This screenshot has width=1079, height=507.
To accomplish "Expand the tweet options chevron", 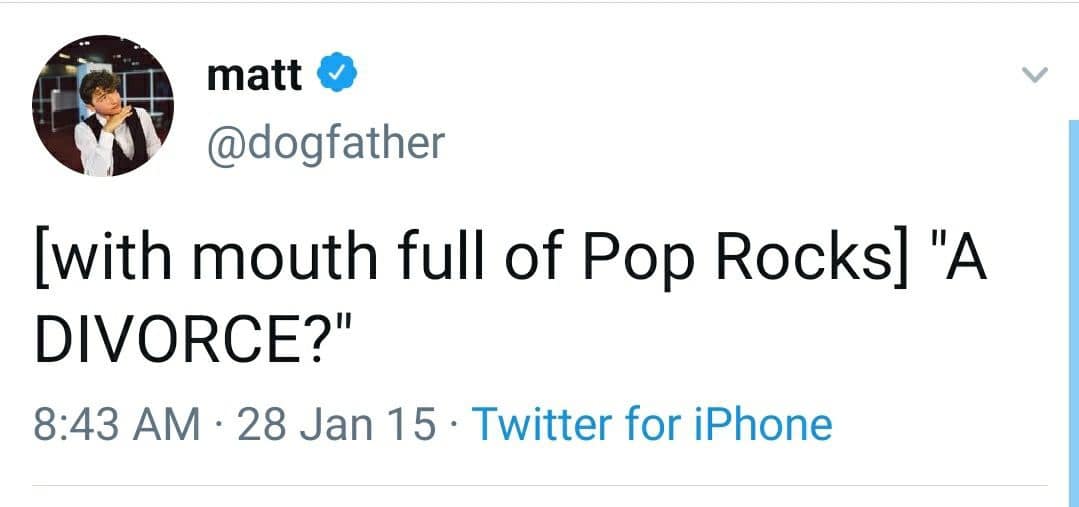I will pyautogui.click(x=1036, y=76).
